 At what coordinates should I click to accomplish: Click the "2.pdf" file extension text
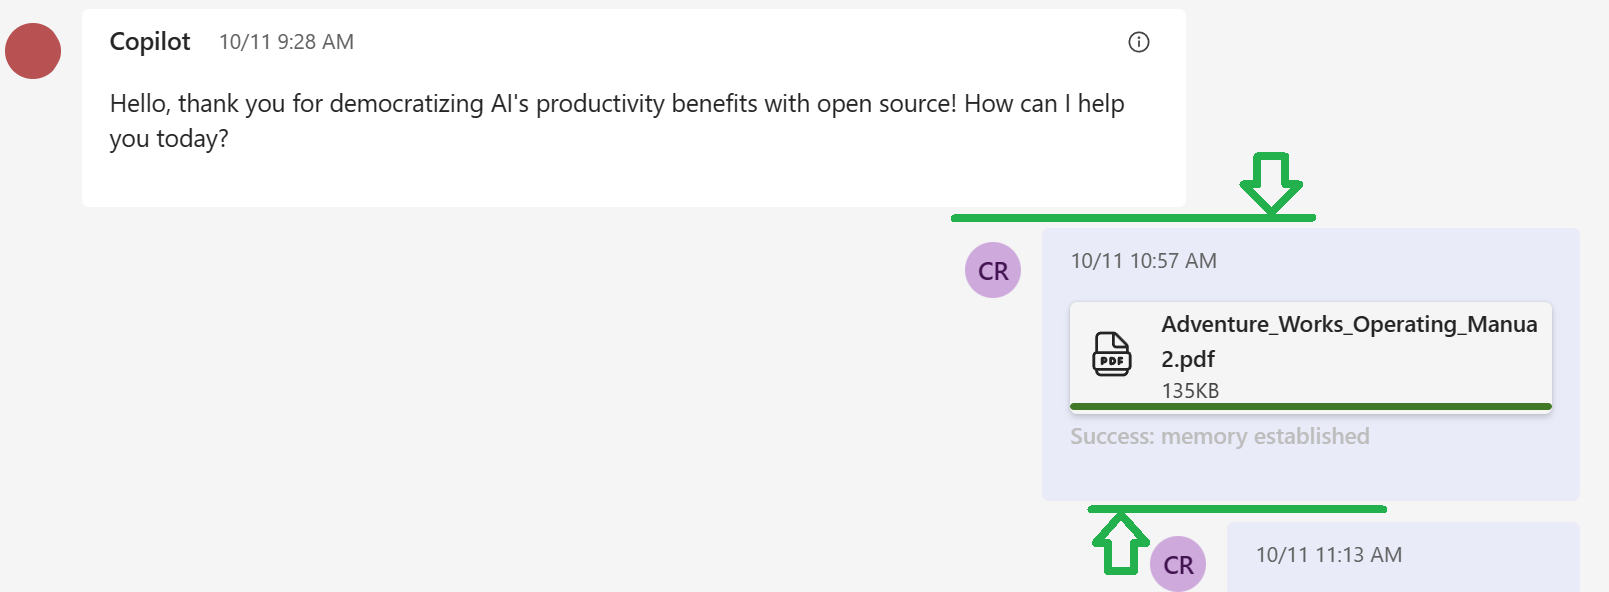(1188, 359)
